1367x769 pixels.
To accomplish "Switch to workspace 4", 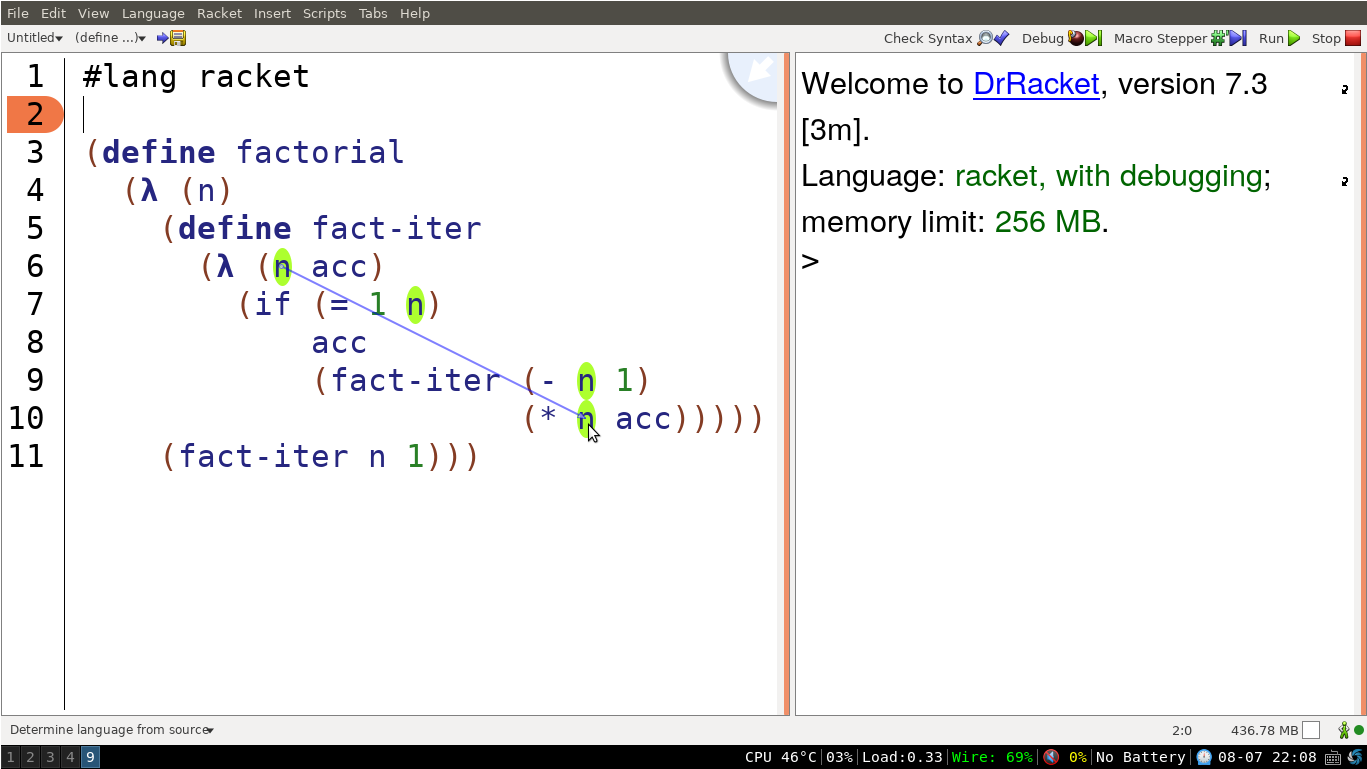I will (x=70, y=757).
